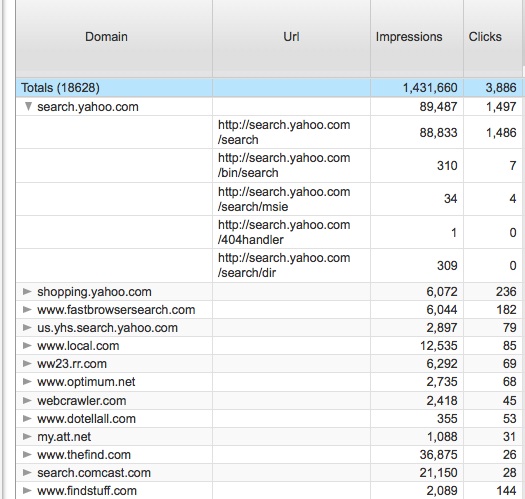Click the total impressions value 1,431,660
The width and height of the screenshot is (525, 499).
pyautogui.click(x=430, y=88)
